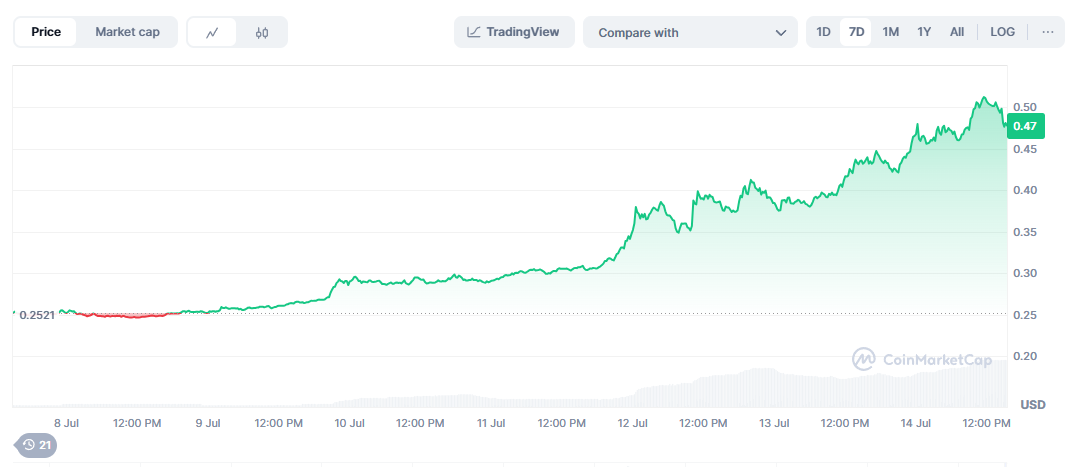Select the Price tab
Screen dimensions: 1075x467
tap(46, 32)
